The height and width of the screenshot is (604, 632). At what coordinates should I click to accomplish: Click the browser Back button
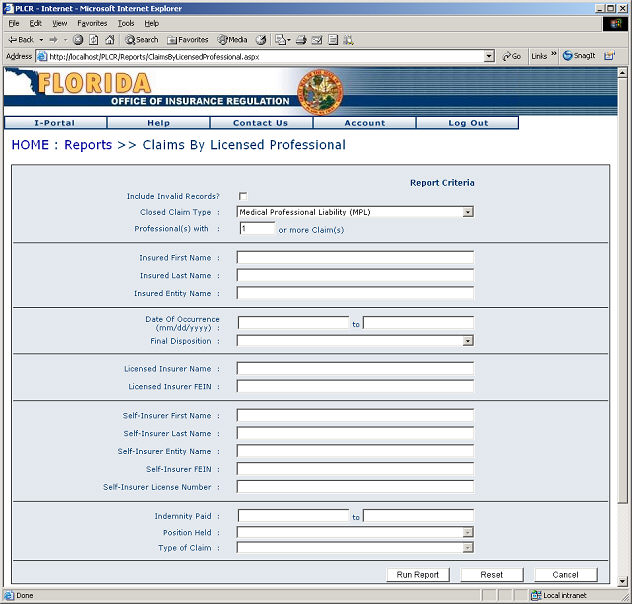(x=20, y=40)
